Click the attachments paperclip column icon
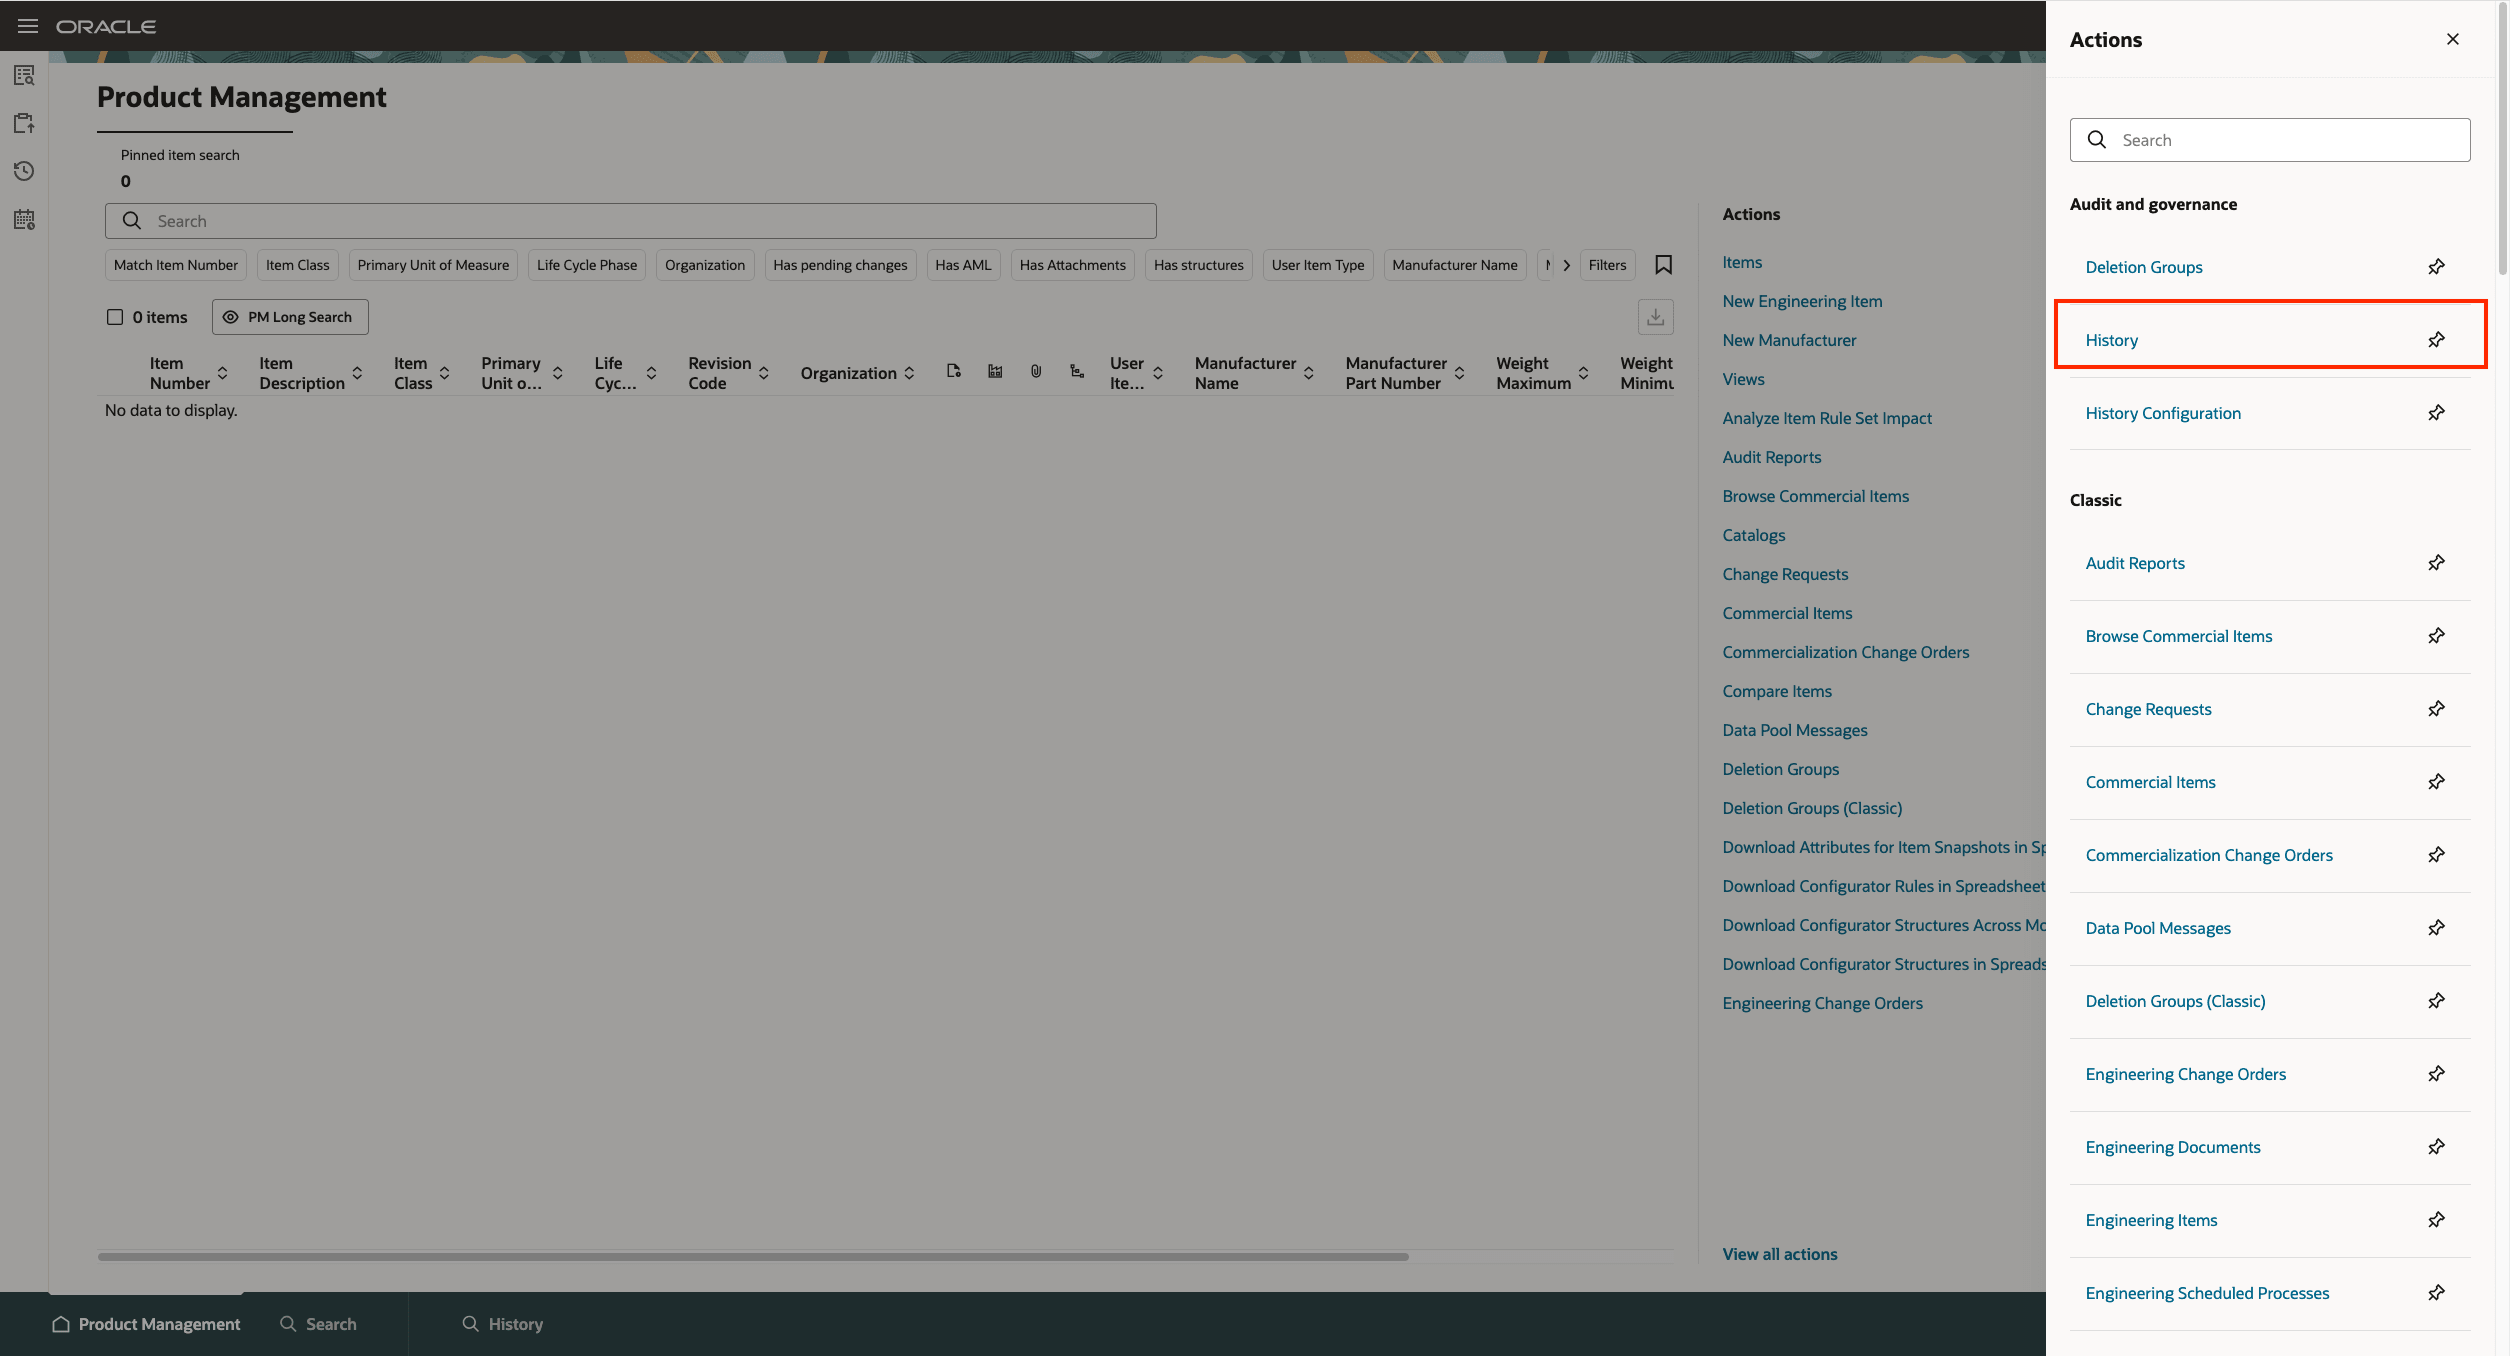The image size is (2510, 1356). (1035, 370)
